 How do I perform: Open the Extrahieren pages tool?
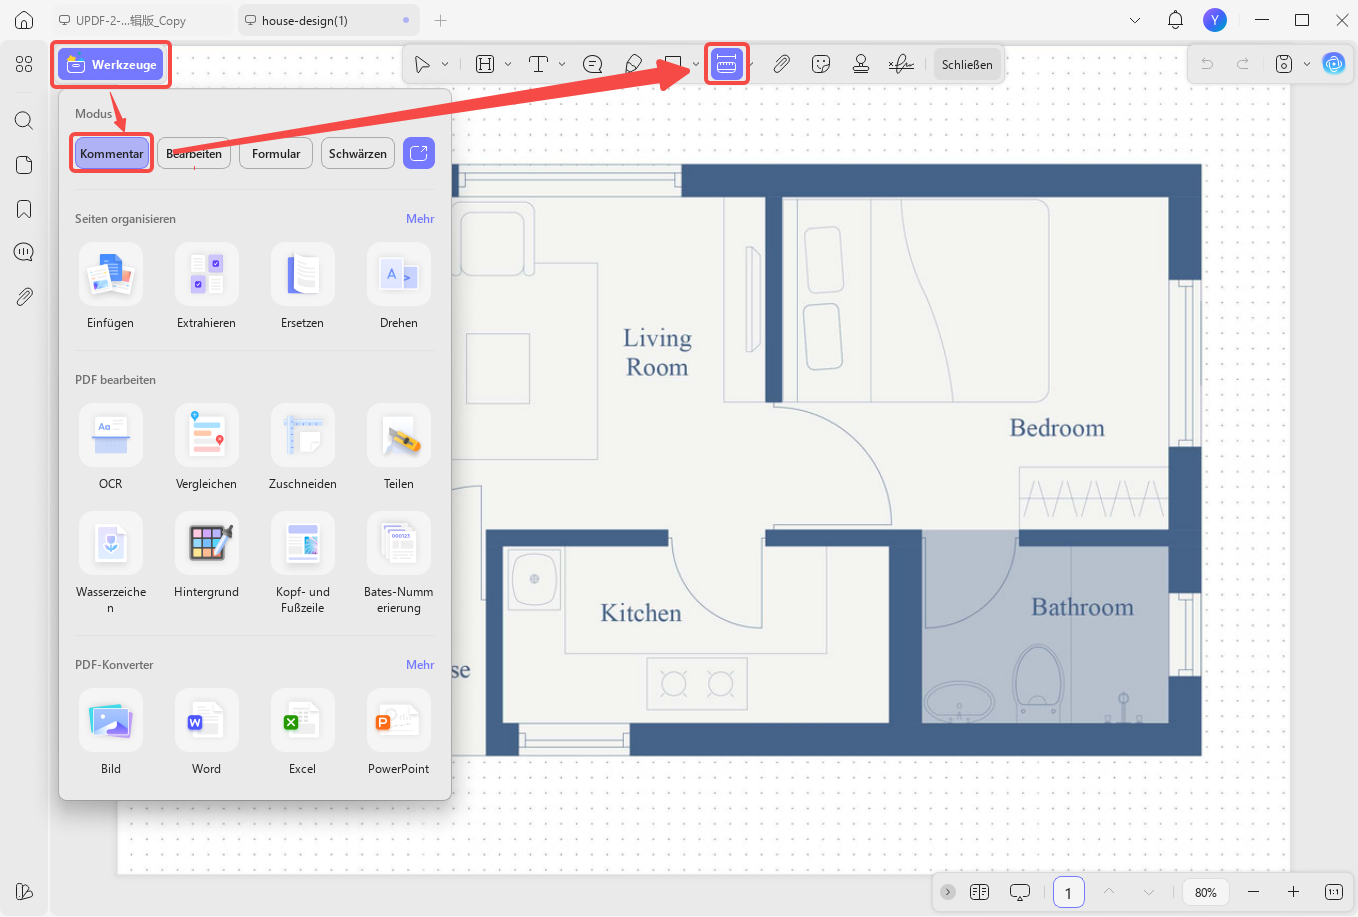point(207,286)
